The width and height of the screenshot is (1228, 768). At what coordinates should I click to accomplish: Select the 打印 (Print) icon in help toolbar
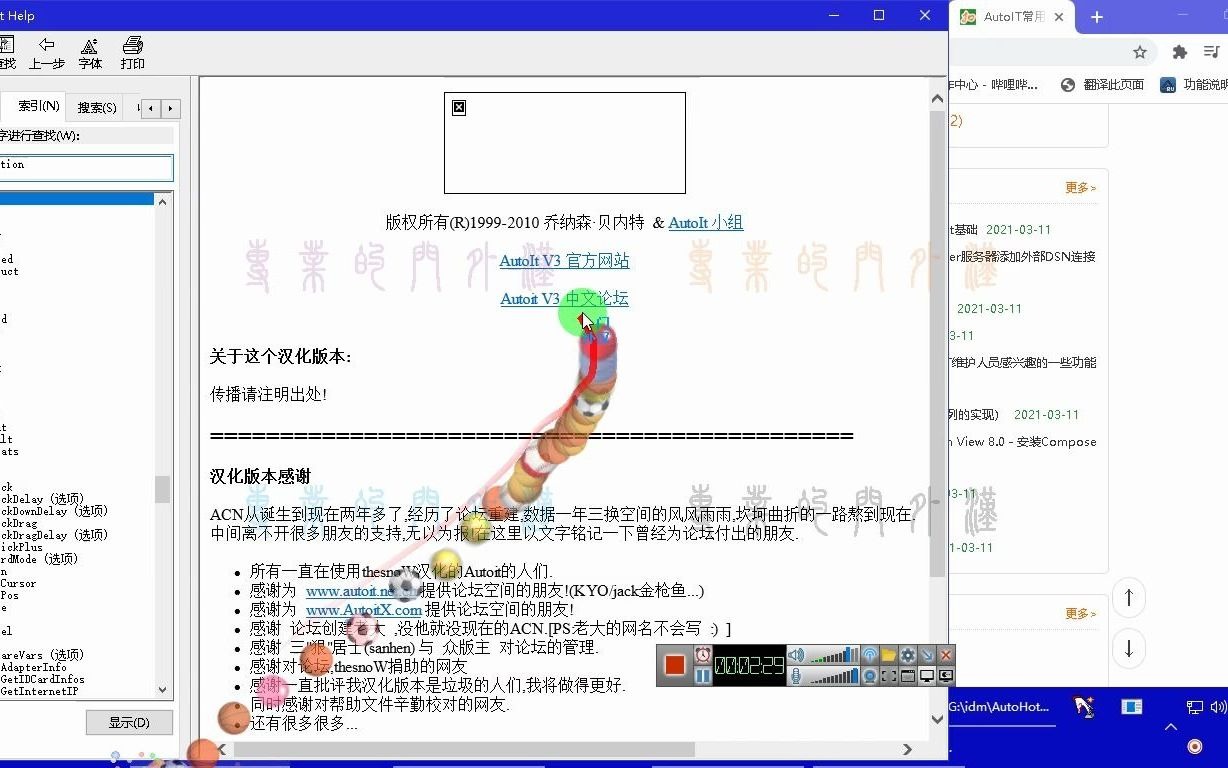point(131,50)
